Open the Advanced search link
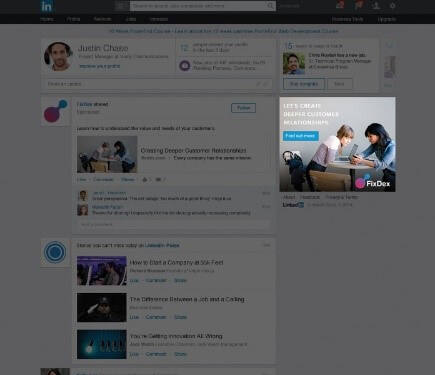 coord(289,6)
